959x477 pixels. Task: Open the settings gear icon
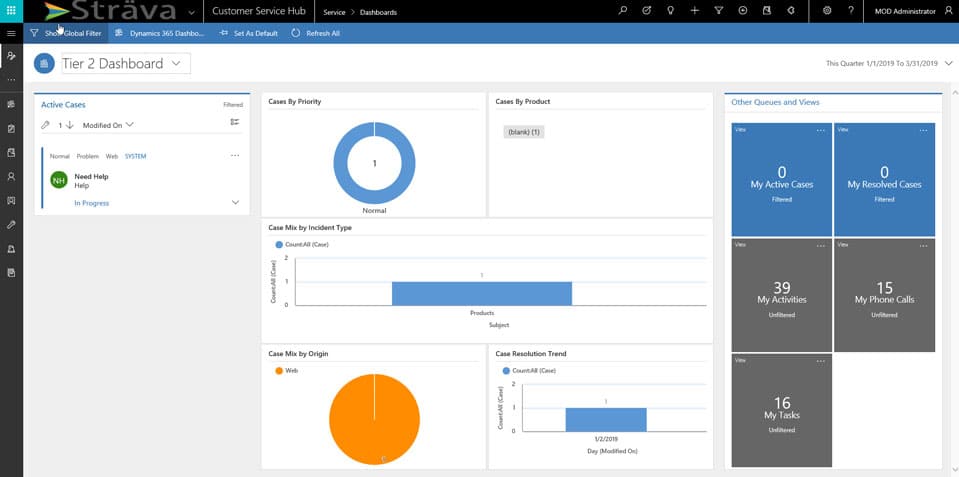point(826,11)
